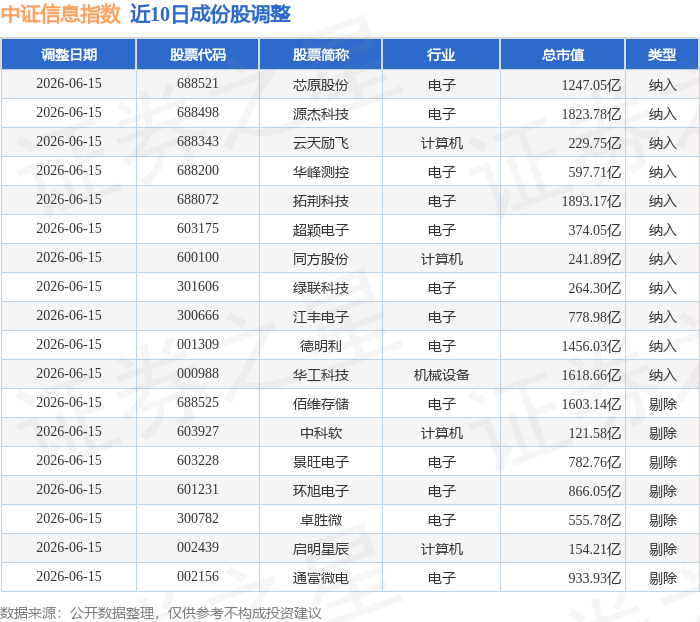Click the 近10日成份股调整 heading

[x=210, y=14]
